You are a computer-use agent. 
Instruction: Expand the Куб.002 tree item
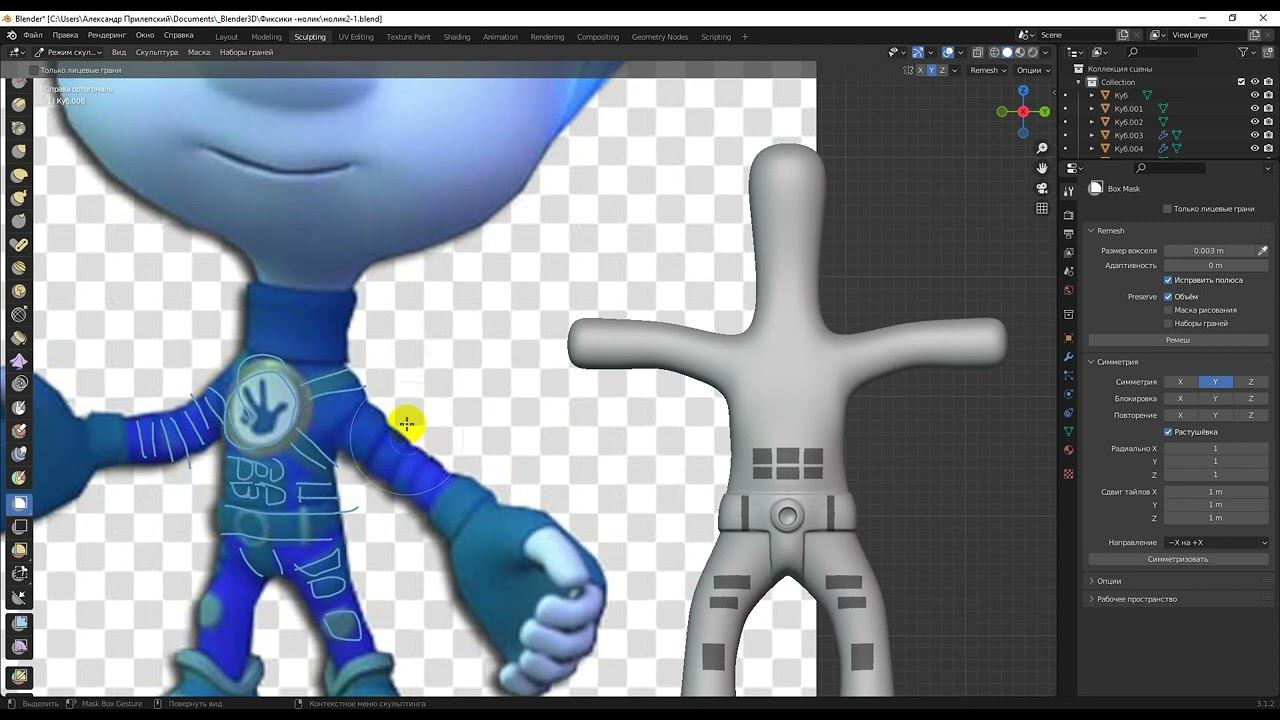(x=1091, y=122)
